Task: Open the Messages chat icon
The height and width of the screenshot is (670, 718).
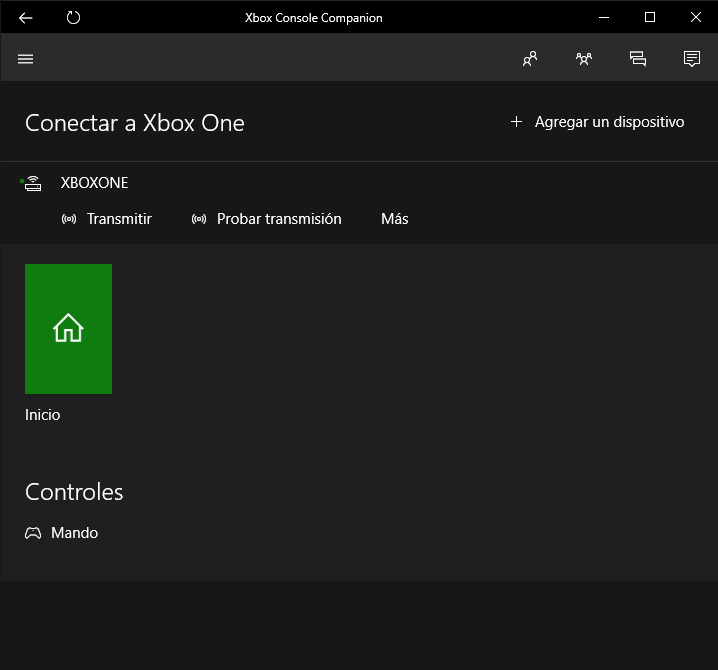Action: pos(638,59)
